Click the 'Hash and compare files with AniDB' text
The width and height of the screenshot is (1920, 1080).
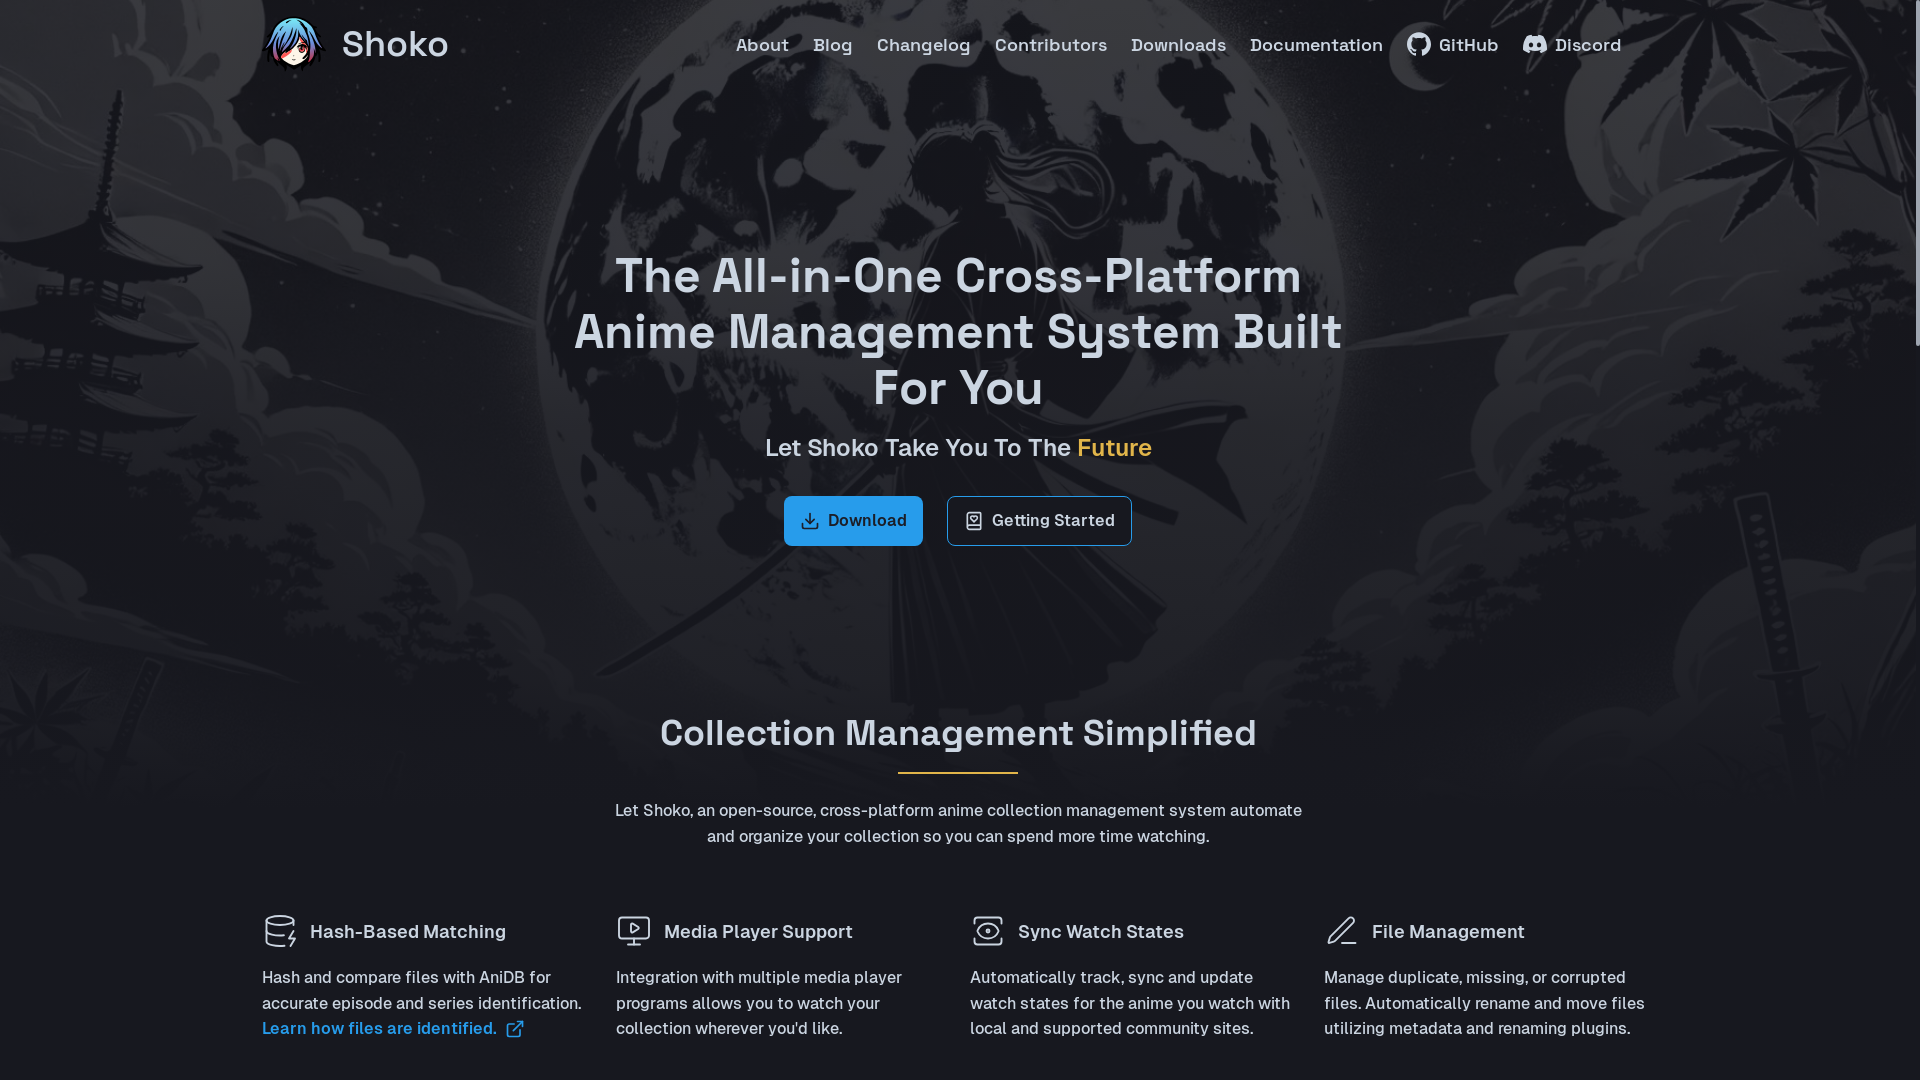coord(421,990)
